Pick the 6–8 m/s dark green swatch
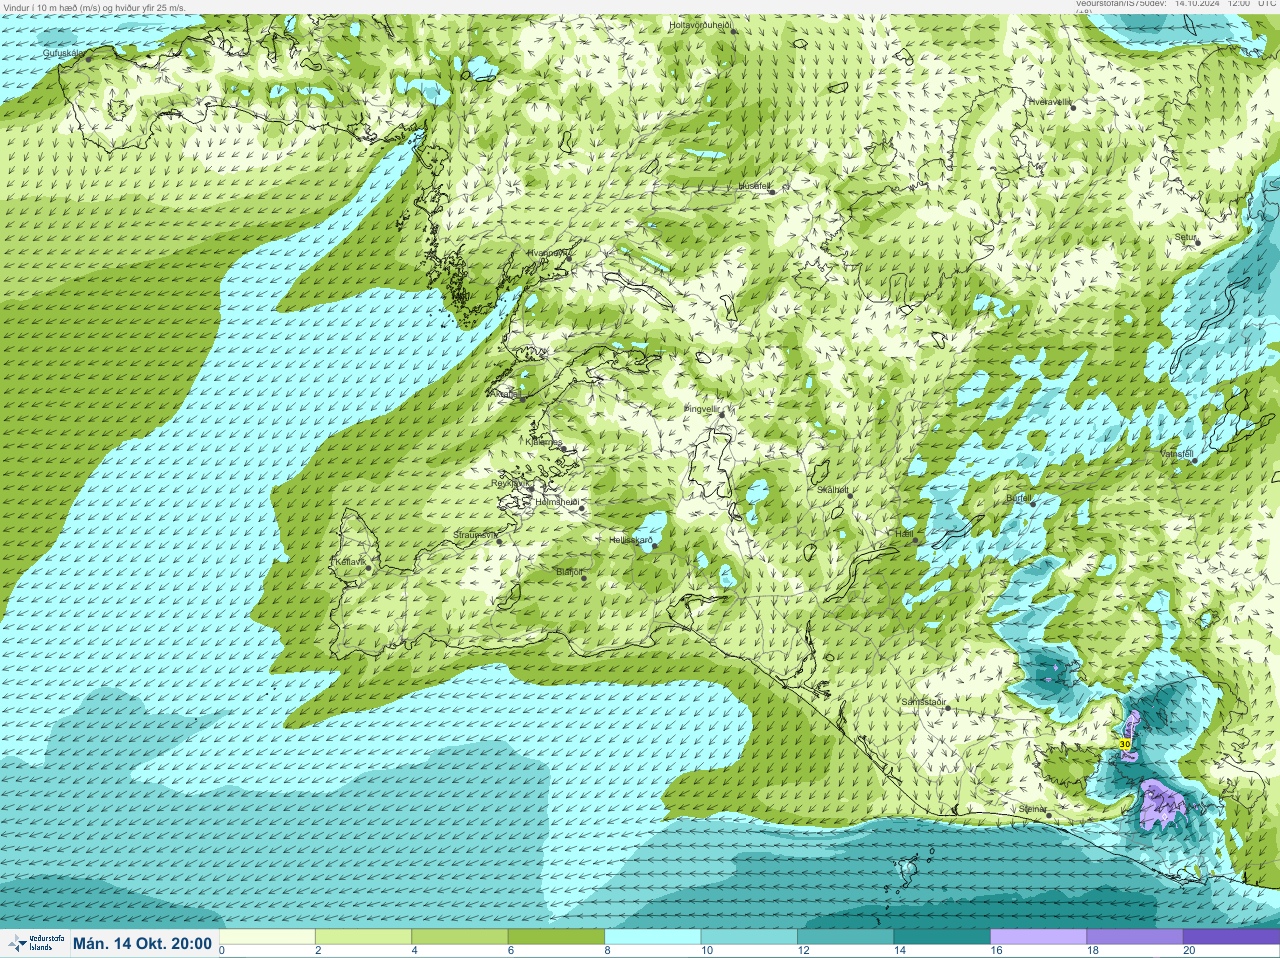The image size is (1280, 958). click(557, 937)
